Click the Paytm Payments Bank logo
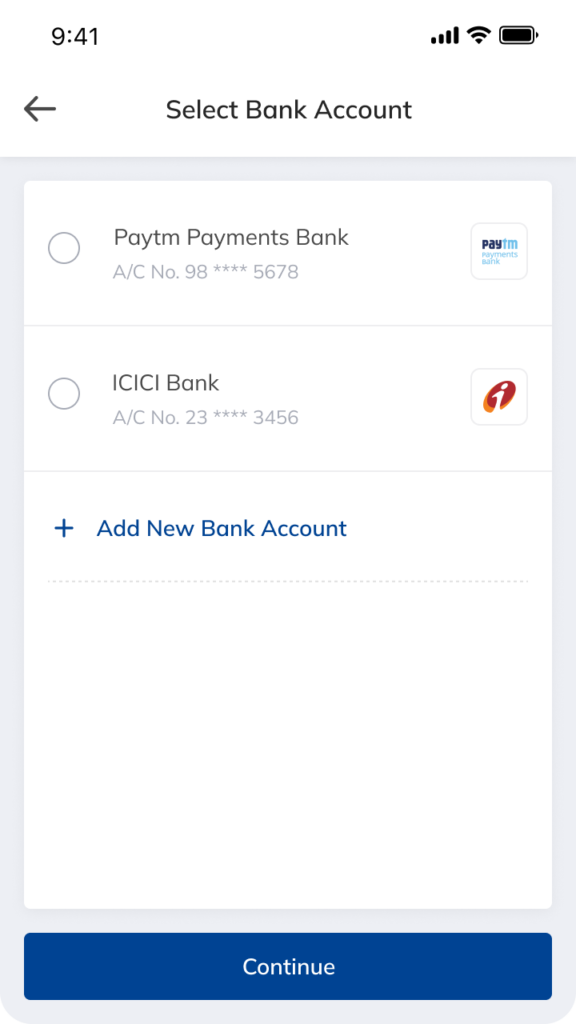 click(x=498, y=251)
